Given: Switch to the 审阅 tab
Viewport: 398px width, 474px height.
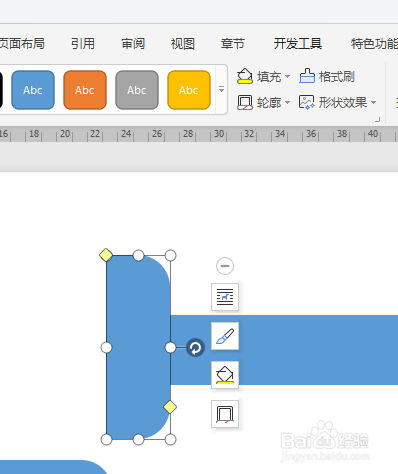Looking at the screenshot, I should click(x=133, y=44).
